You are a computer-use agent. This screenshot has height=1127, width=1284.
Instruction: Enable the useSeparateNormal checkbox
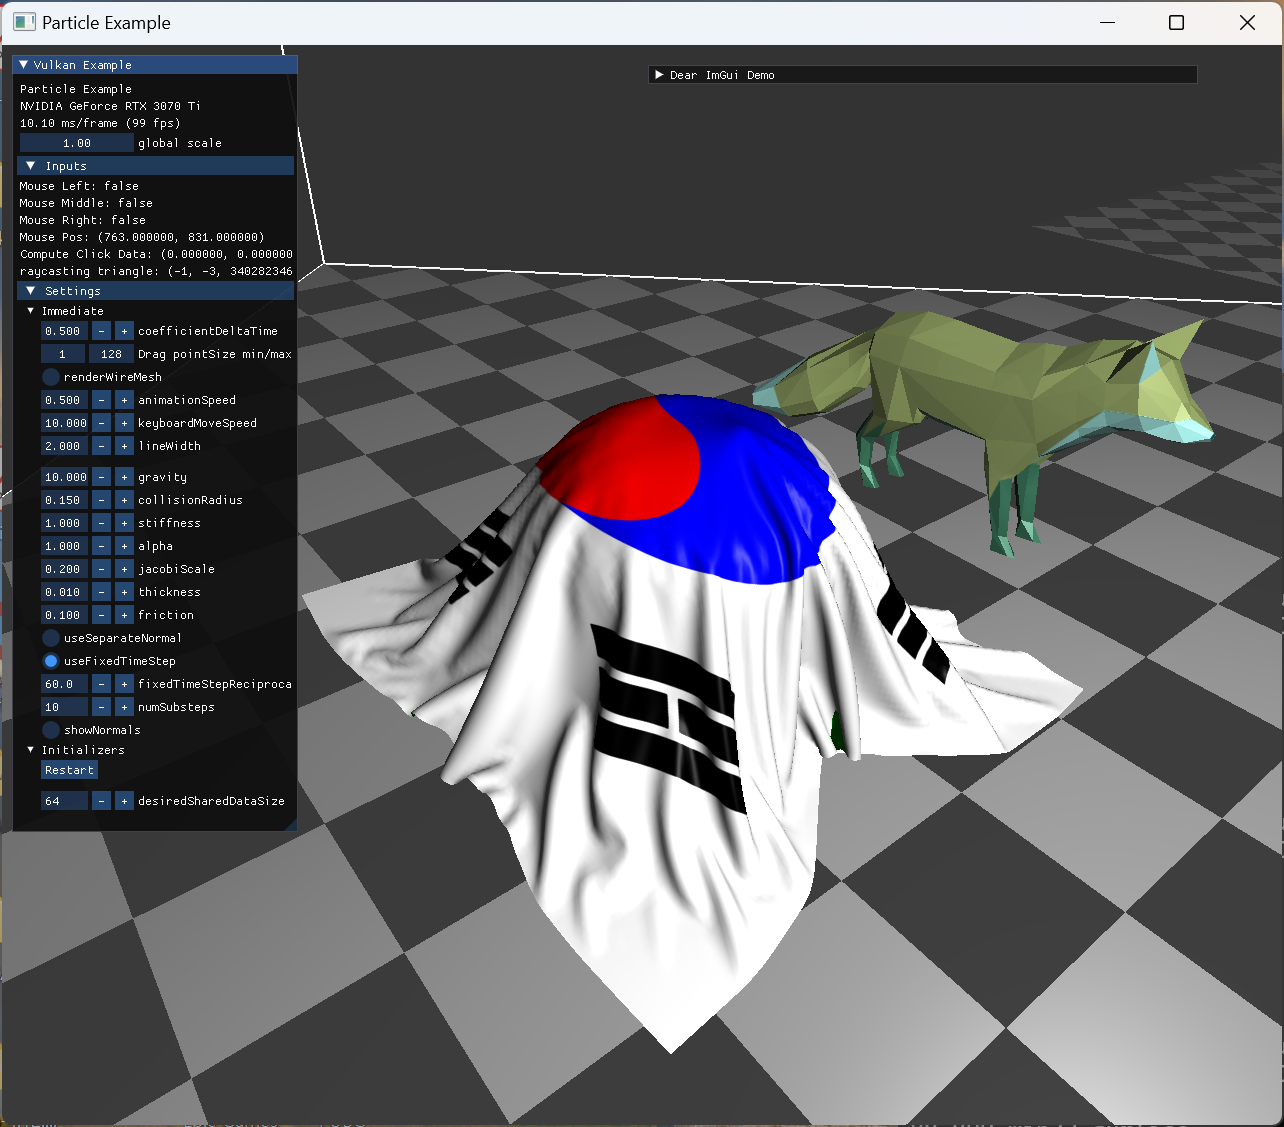coord(51,638)
